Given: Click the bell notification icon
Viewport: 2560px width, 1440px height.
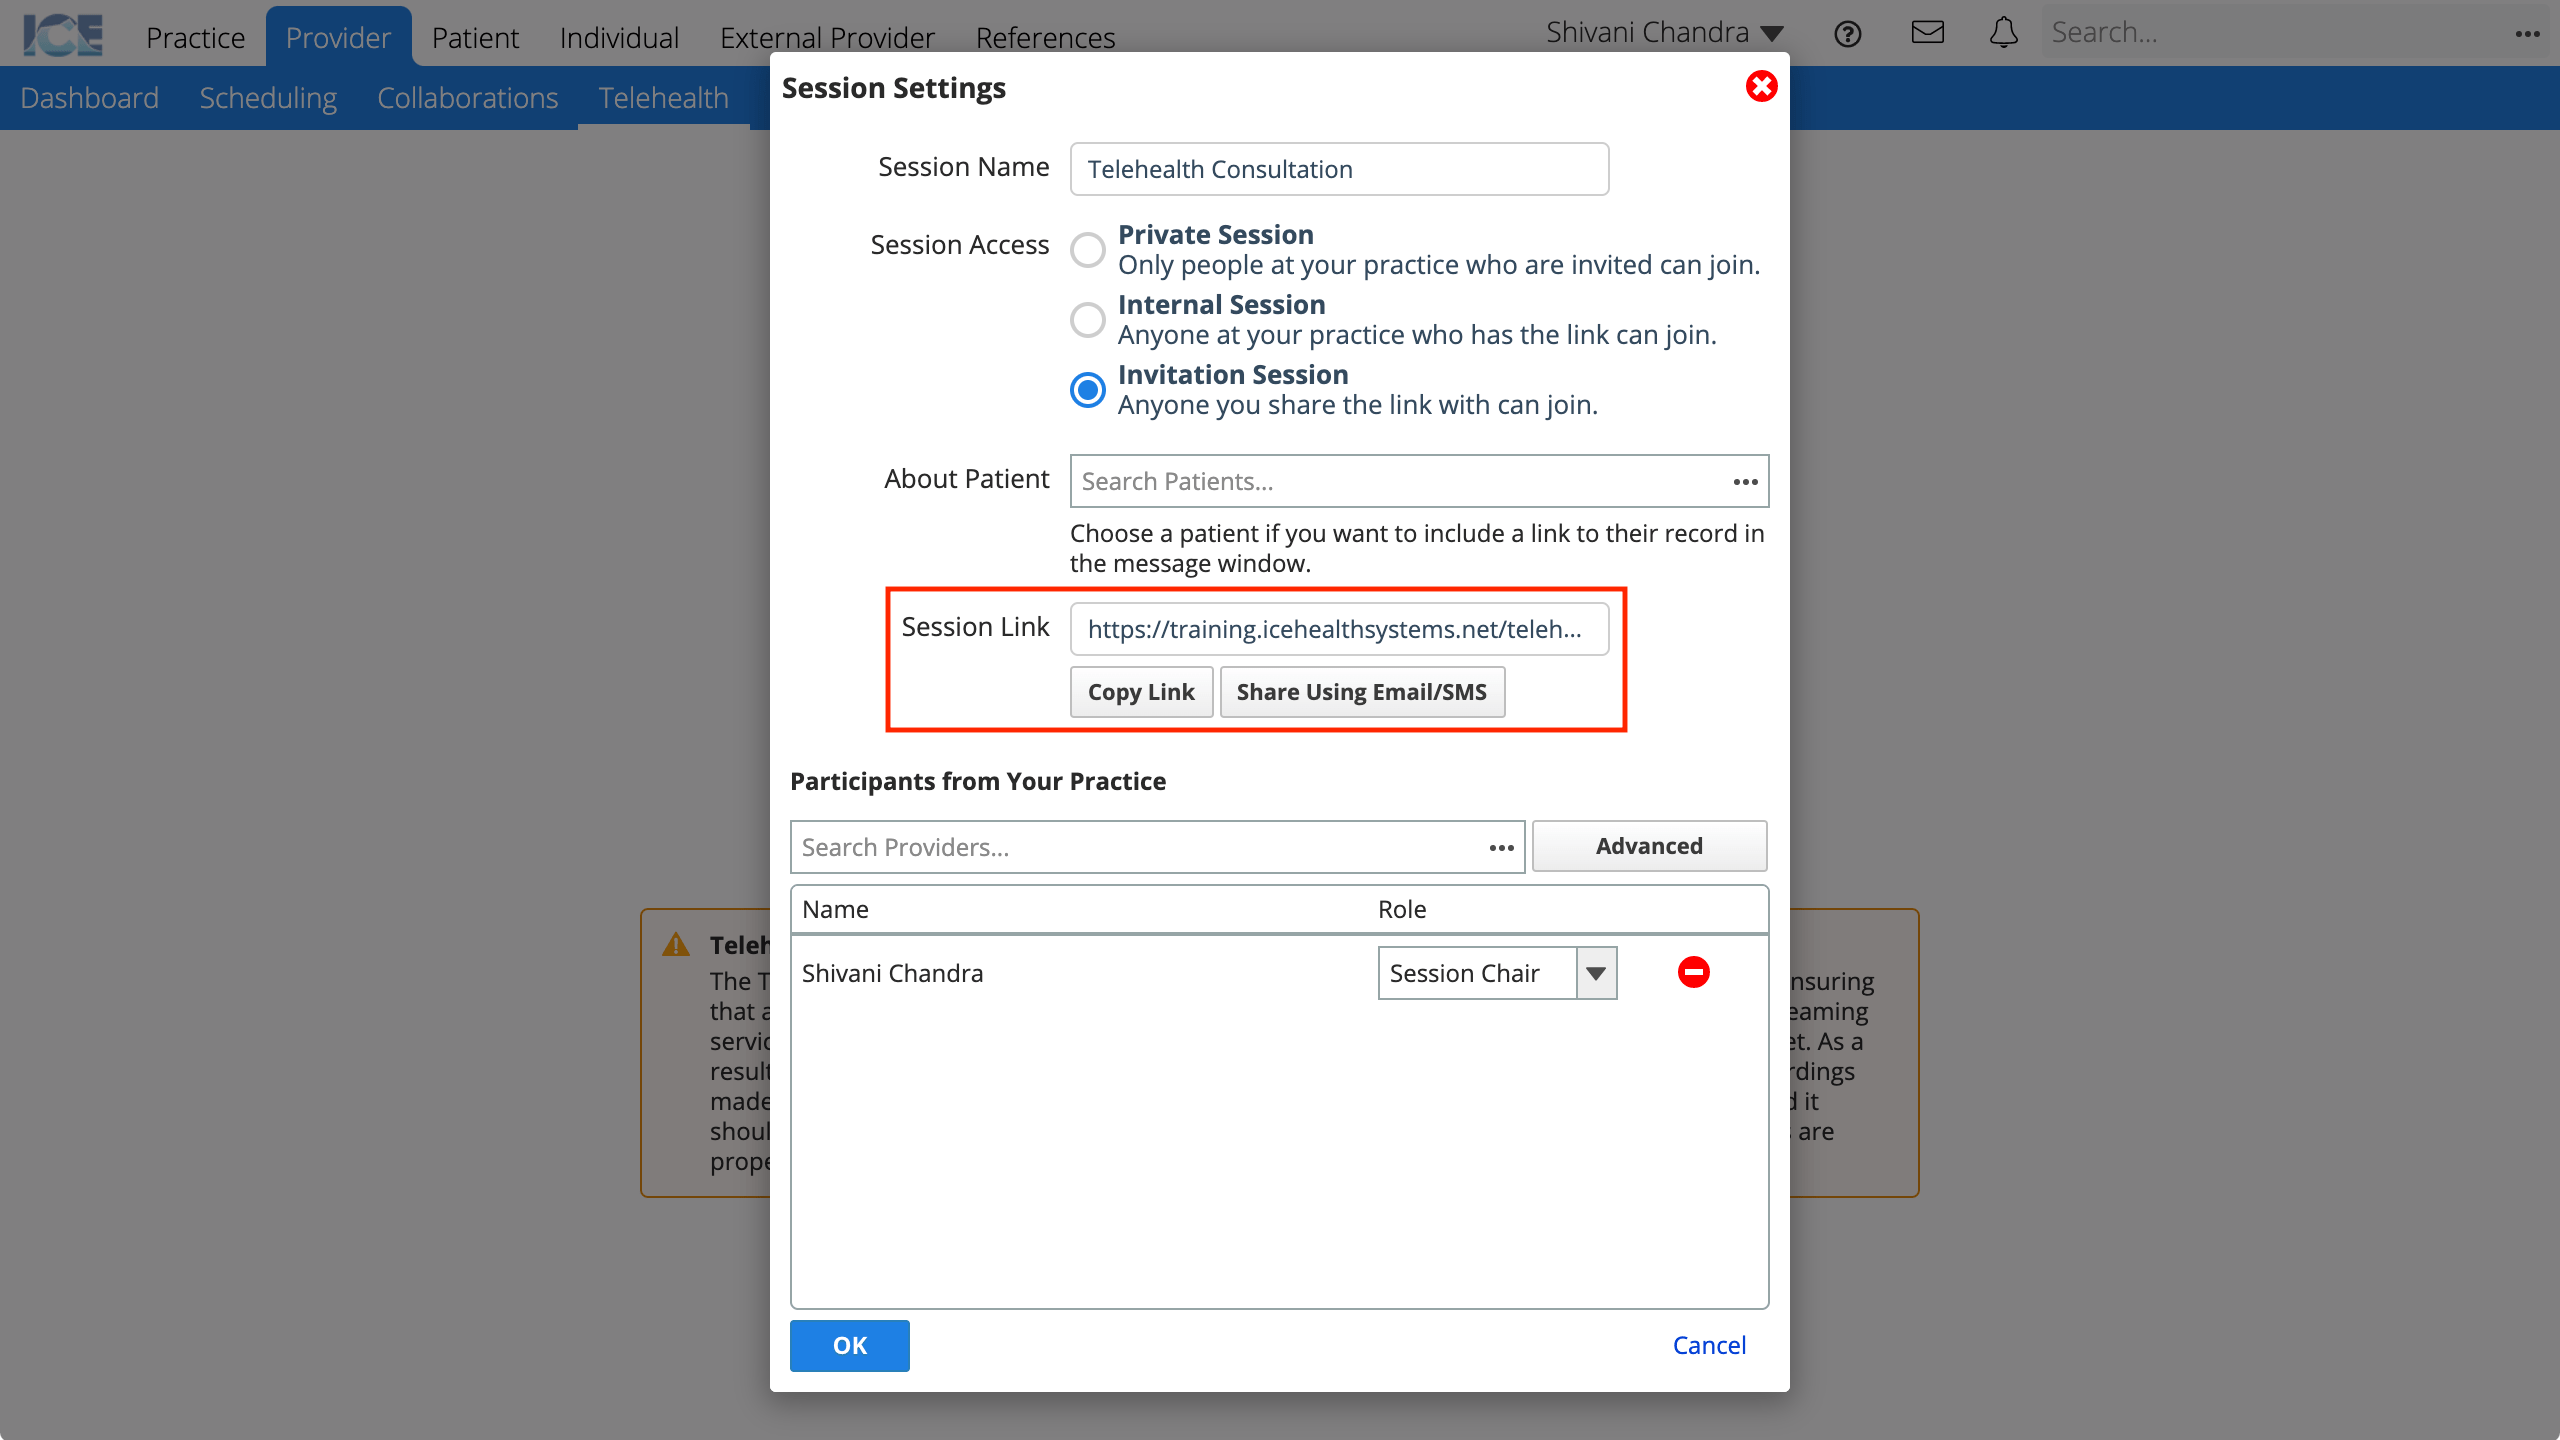Looking at the screenshot, I should point(2004,32).
